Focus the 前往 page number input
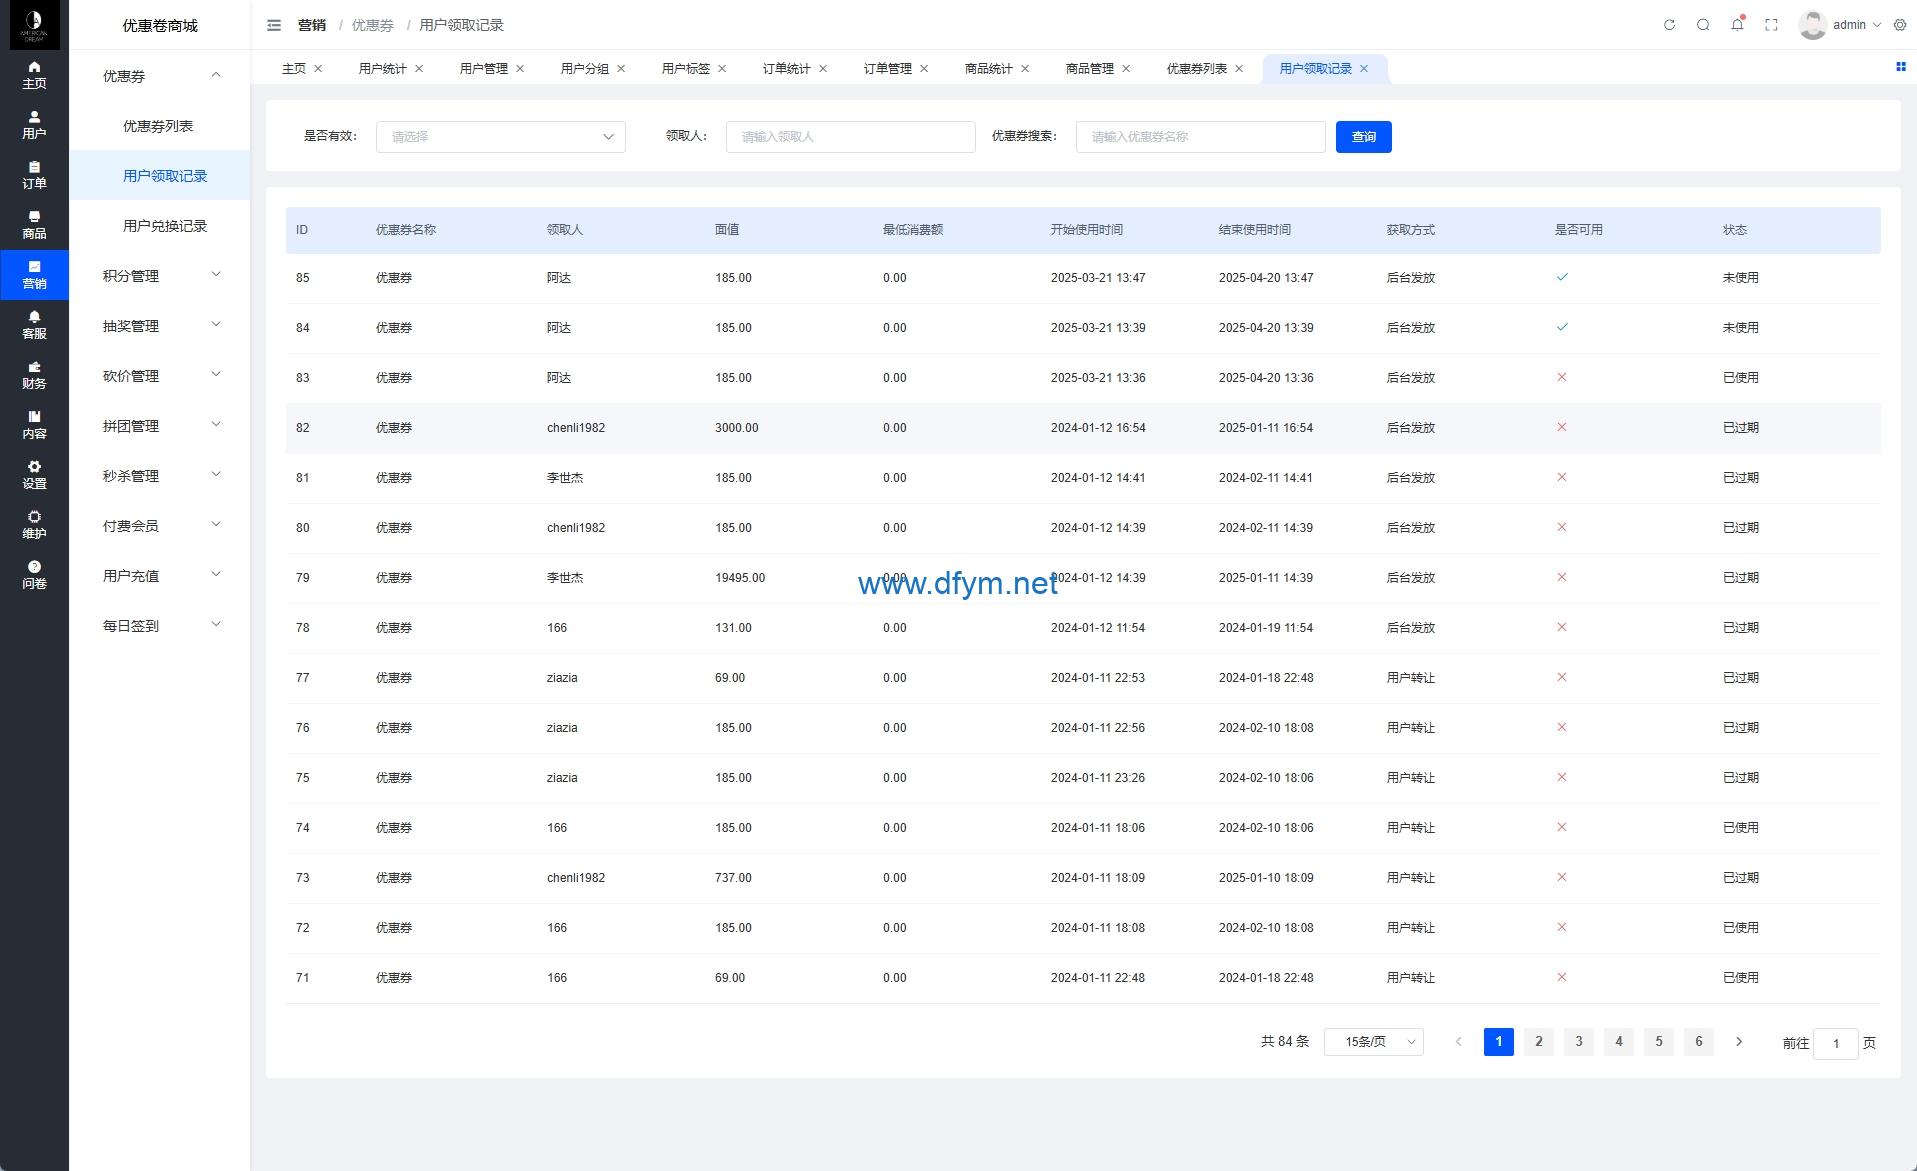1917x1171 pixels. pos(1836,1043)
